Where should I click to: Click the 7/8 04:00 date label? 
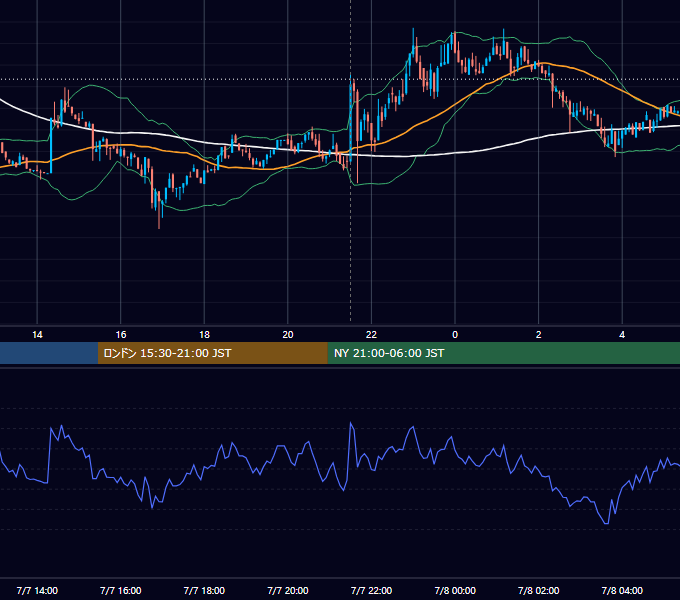pyautogui.click(x=622, y=590)
